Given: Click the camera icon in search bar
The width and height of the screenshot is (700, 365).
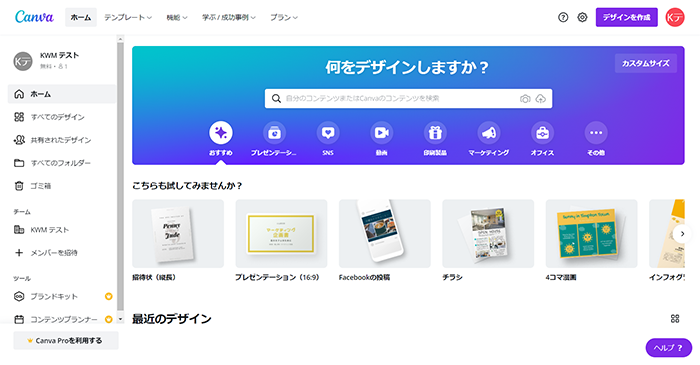Looking at the screenshot, I should point(525,99).
